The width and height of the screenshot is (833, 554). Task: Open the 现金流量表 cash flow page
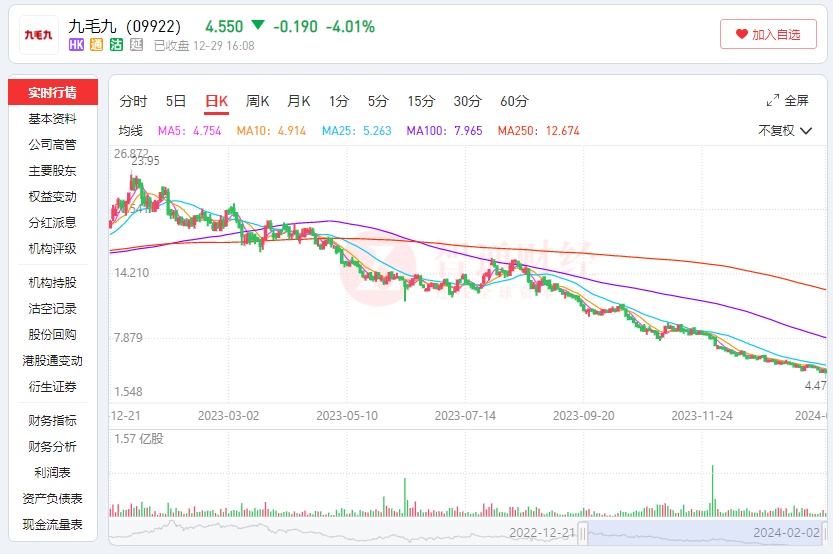(53, 525)
